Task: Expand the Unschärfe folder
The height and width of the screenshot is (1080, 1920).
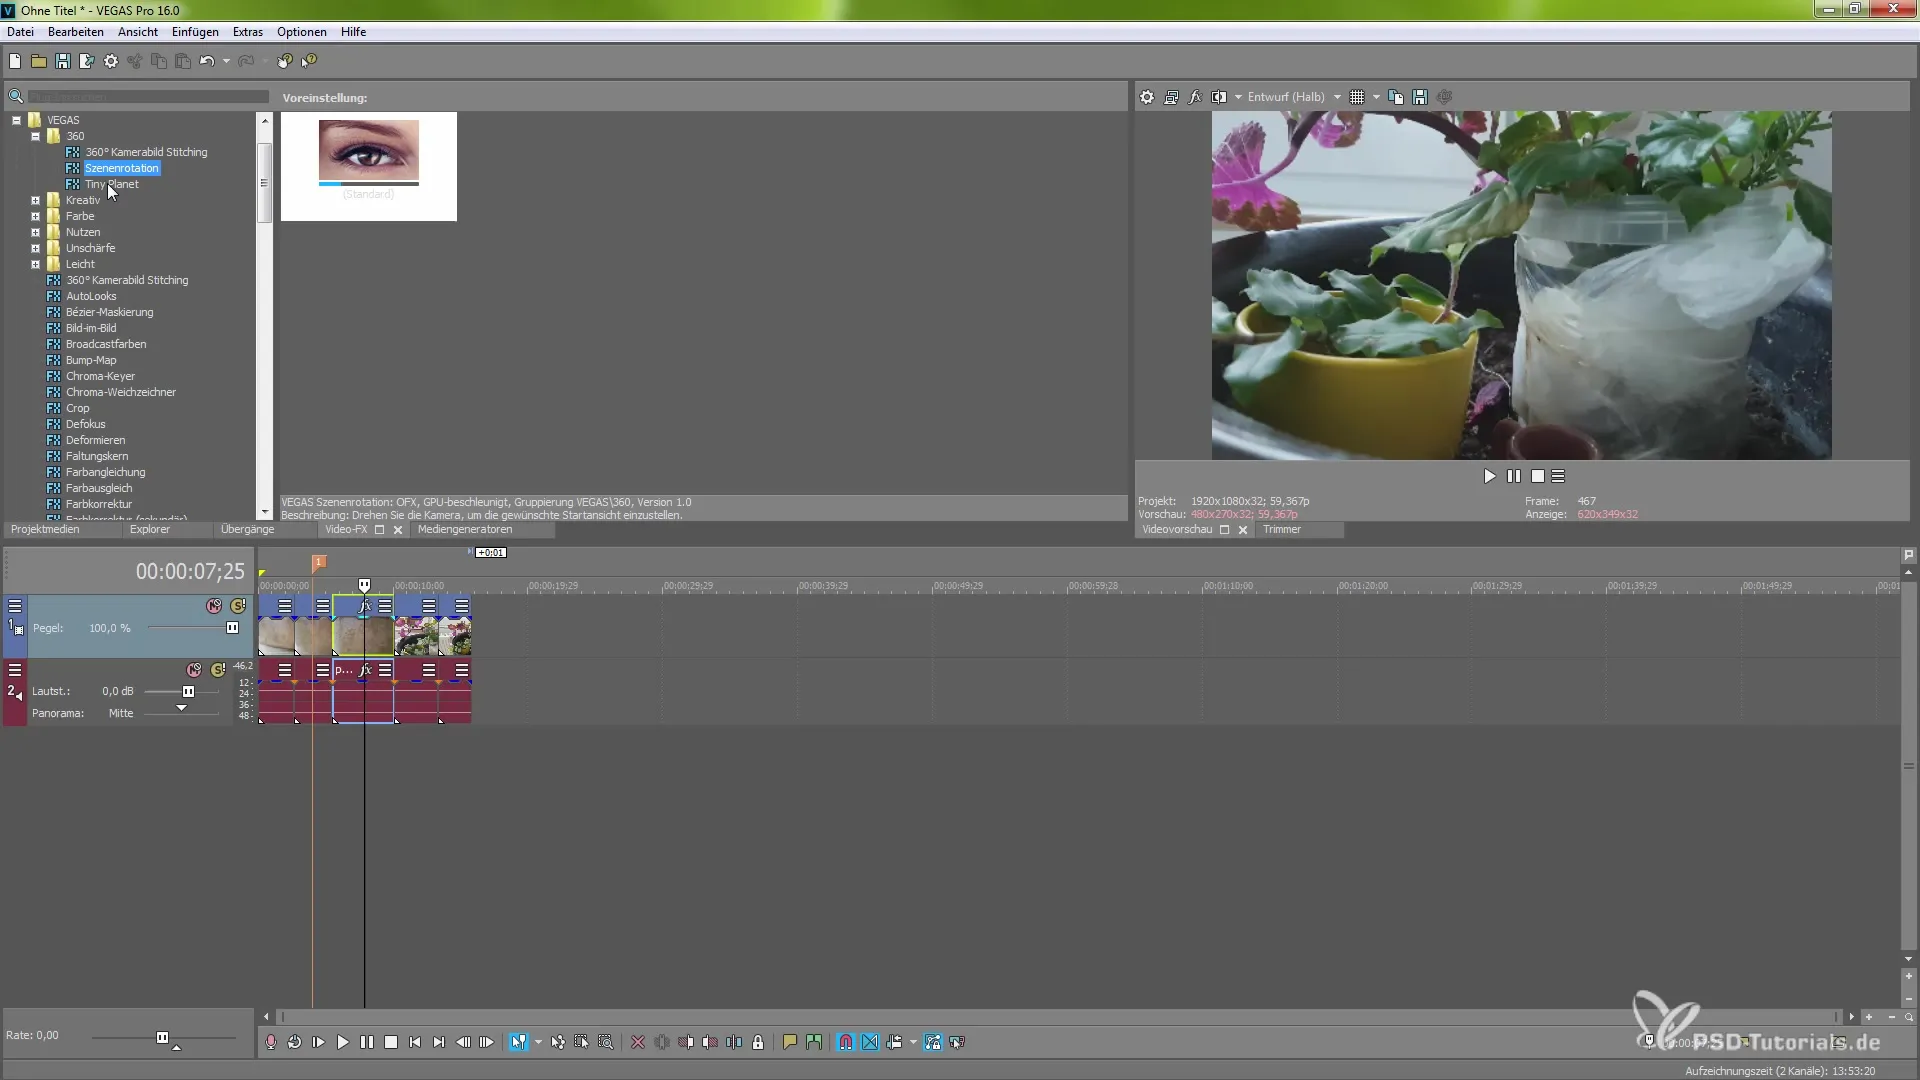Action: 36,248
